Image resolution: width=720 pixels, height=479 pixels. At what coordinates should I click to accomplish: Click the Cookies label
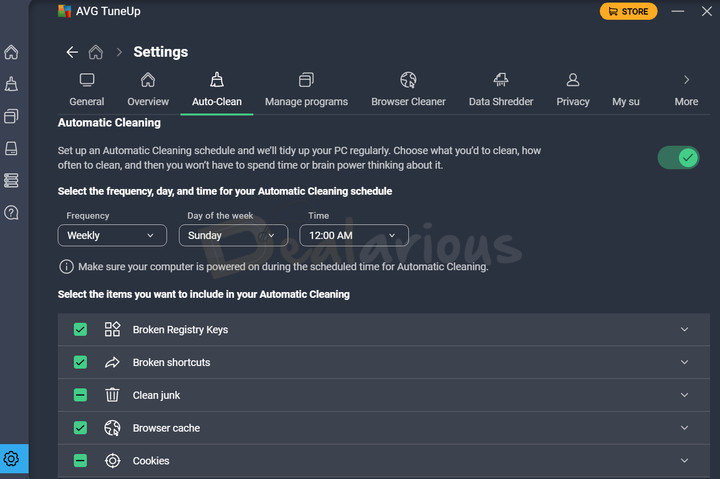(x=151, y=461)
